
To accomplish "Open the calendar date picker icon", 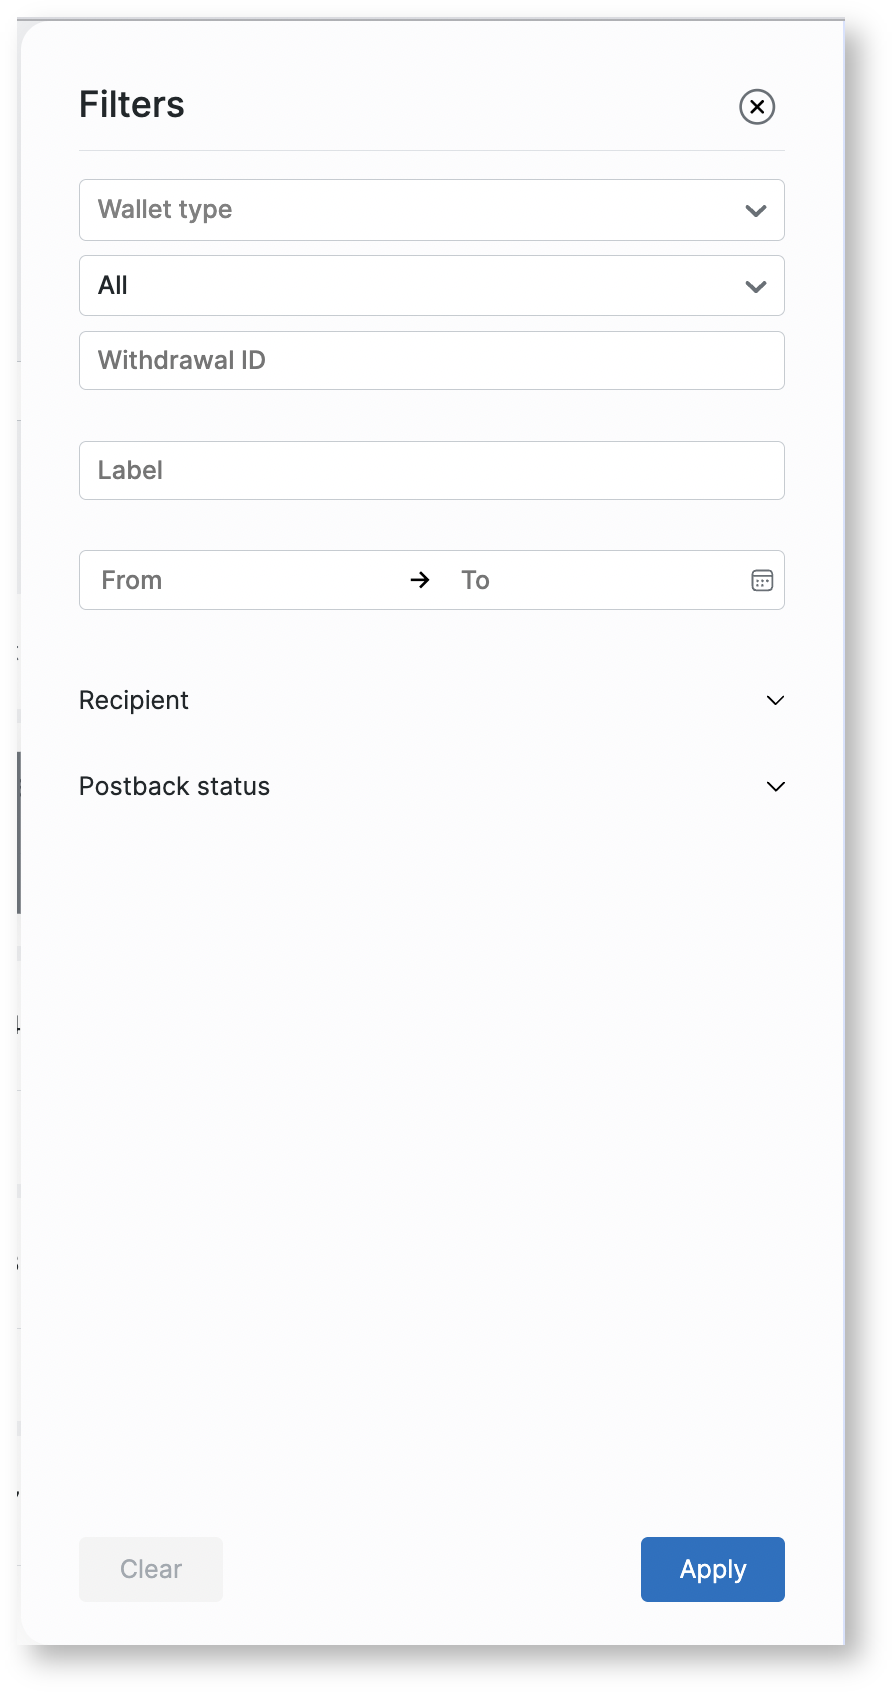I will coord(762,580).
